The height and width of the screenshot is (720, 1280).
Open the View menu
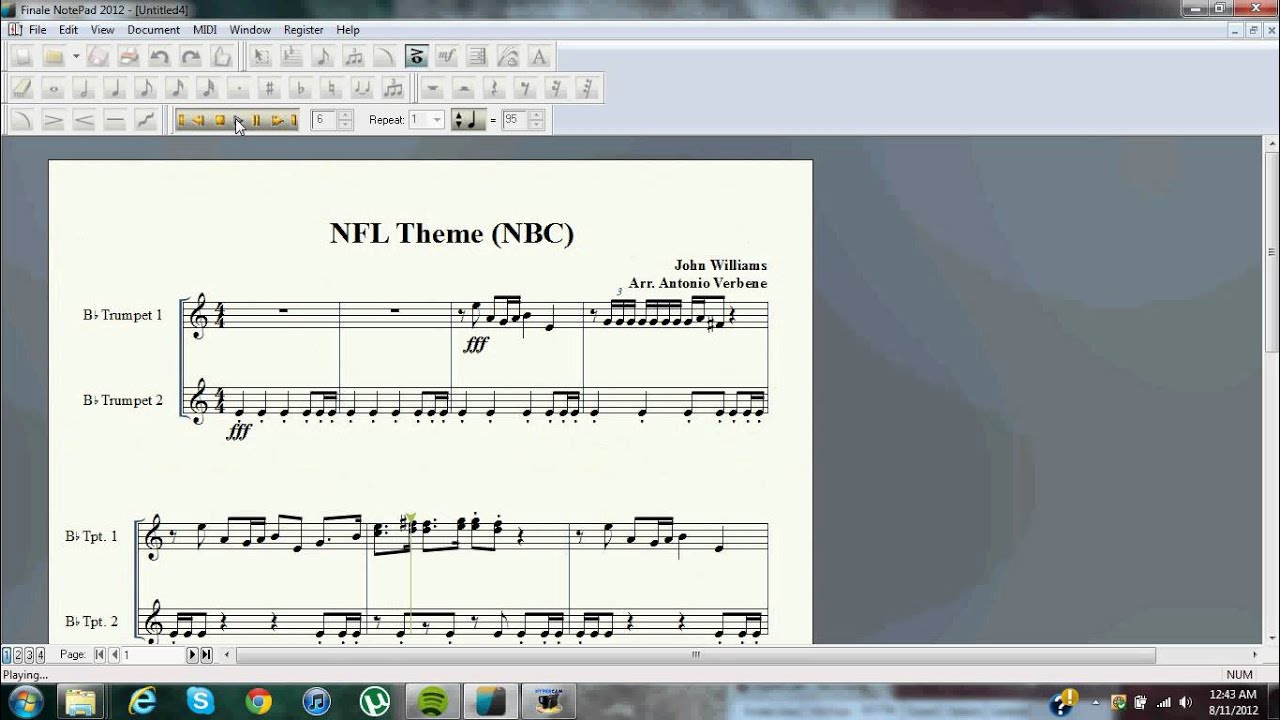pos(102,30)
